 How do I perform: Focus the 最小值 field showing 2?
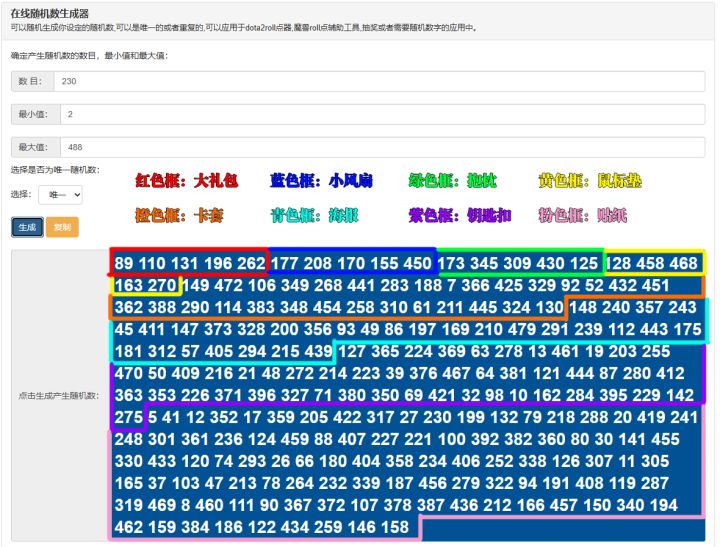(382, 114)
